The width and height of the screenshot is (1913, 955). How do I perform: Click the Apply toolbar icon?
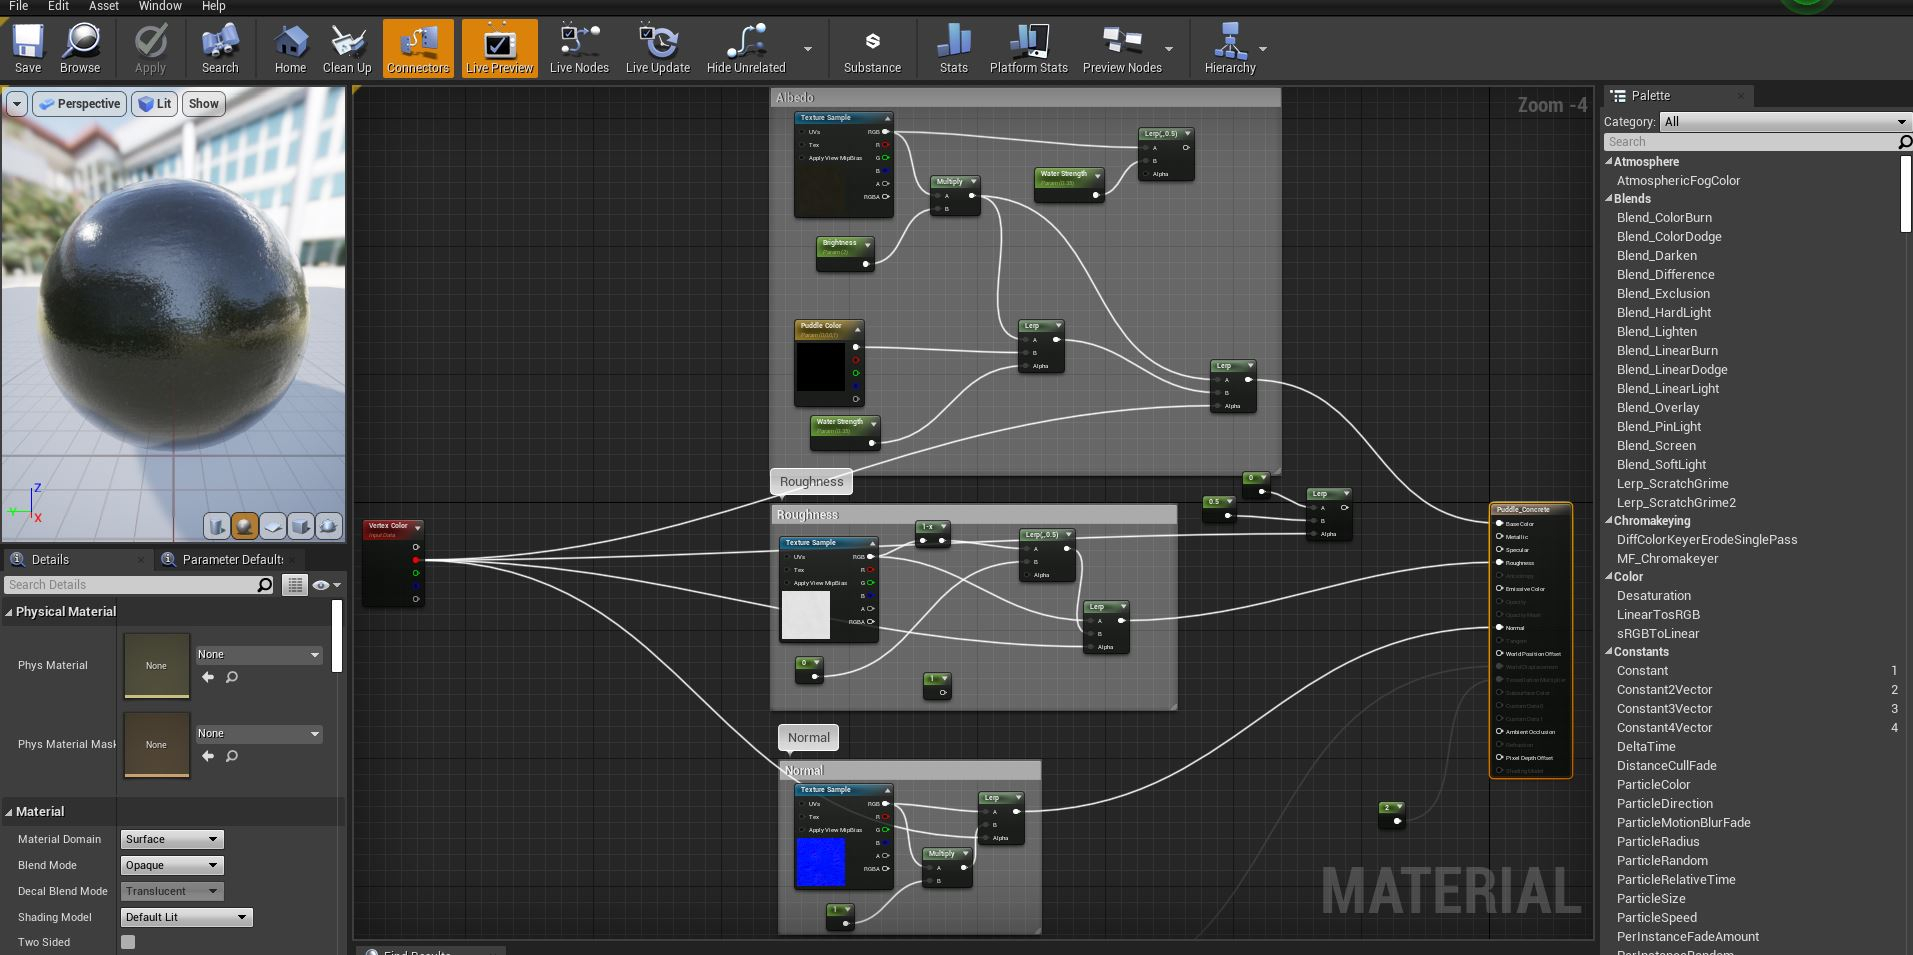pos(150,48)
